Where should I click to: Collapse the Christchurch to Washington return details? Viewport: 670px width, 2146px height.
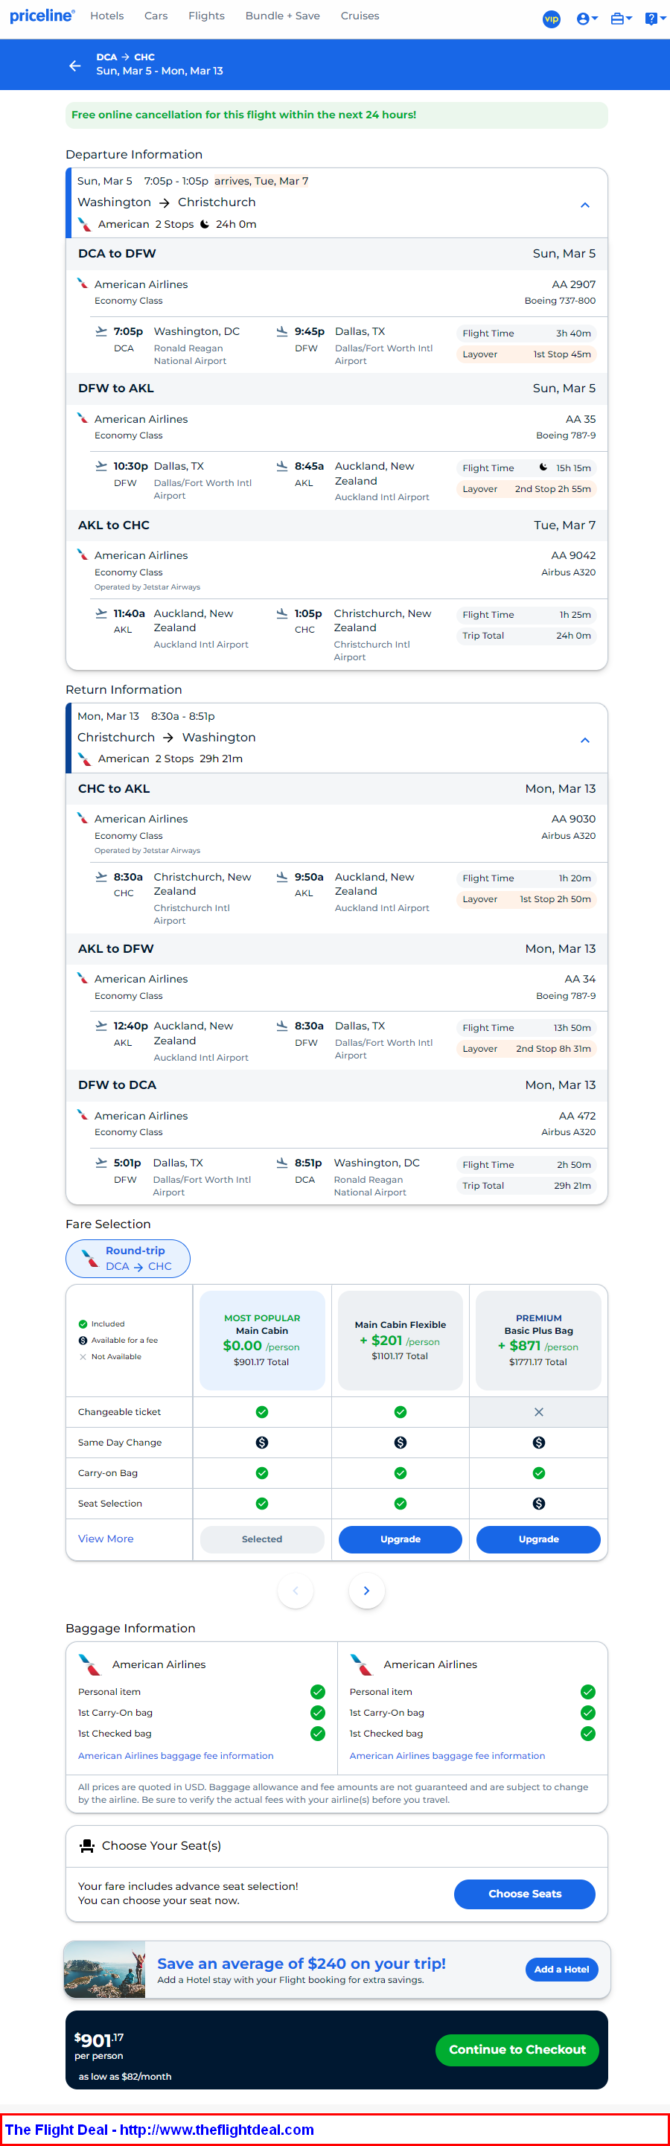pos(585,740)
